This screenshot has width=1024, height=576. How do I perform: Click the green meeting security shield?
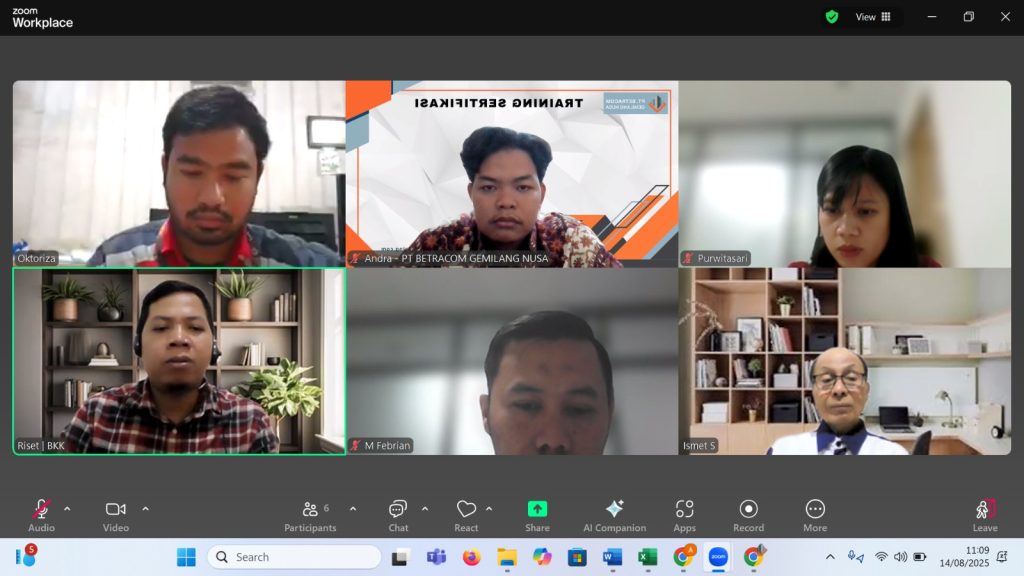832,17
